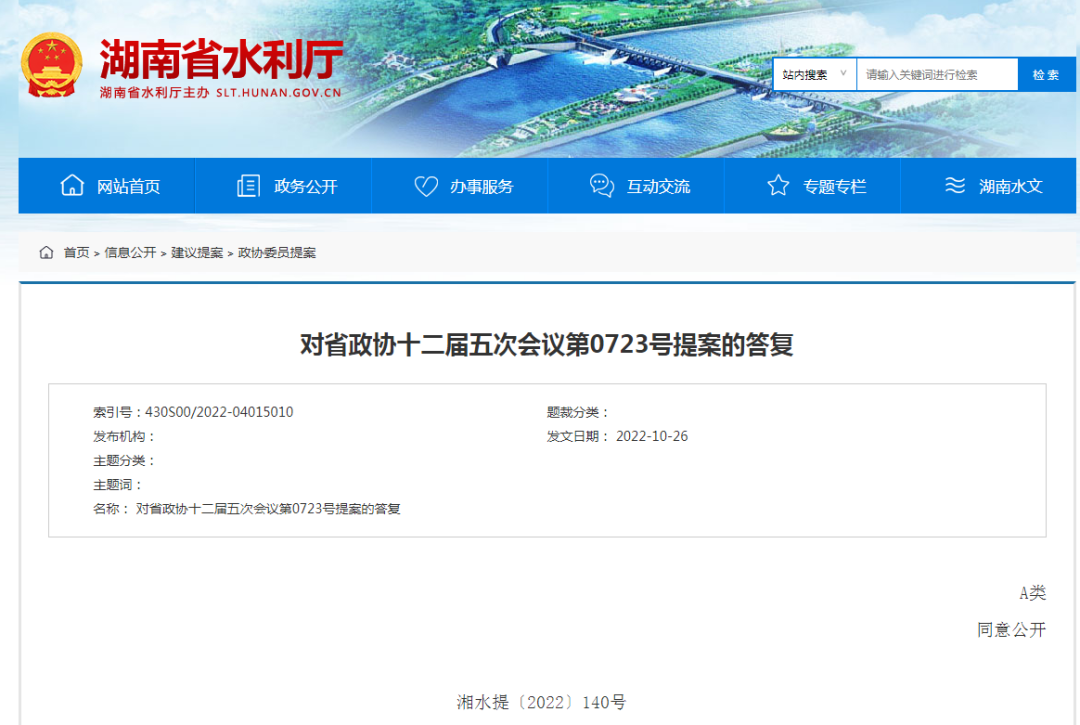Click the heart icon beside 办事服务
Image resolution: width=1080 pixels, height=725 pixels.
click(426, 186)
